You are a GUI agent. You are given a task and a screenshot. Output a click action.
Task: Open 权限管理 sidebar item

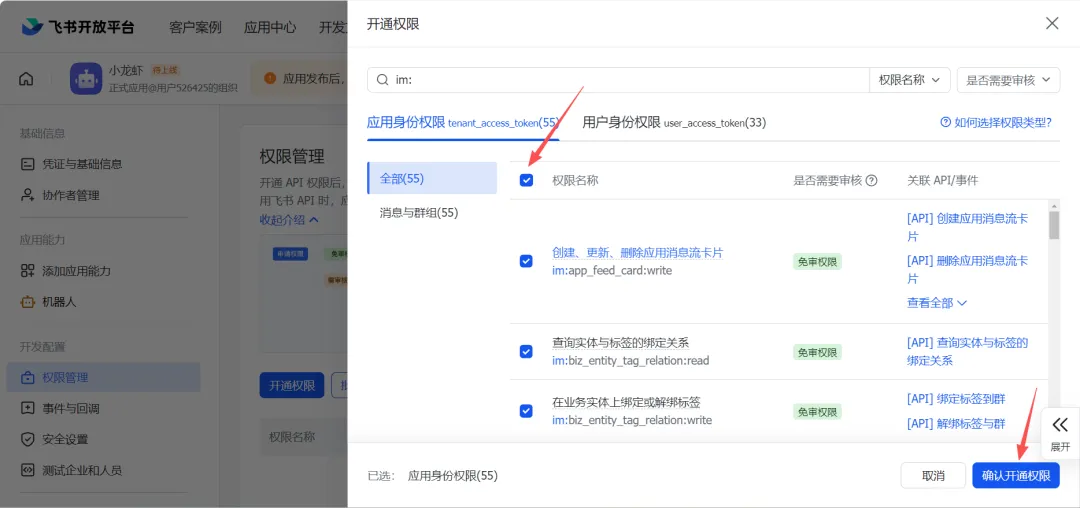coord(103,377)
